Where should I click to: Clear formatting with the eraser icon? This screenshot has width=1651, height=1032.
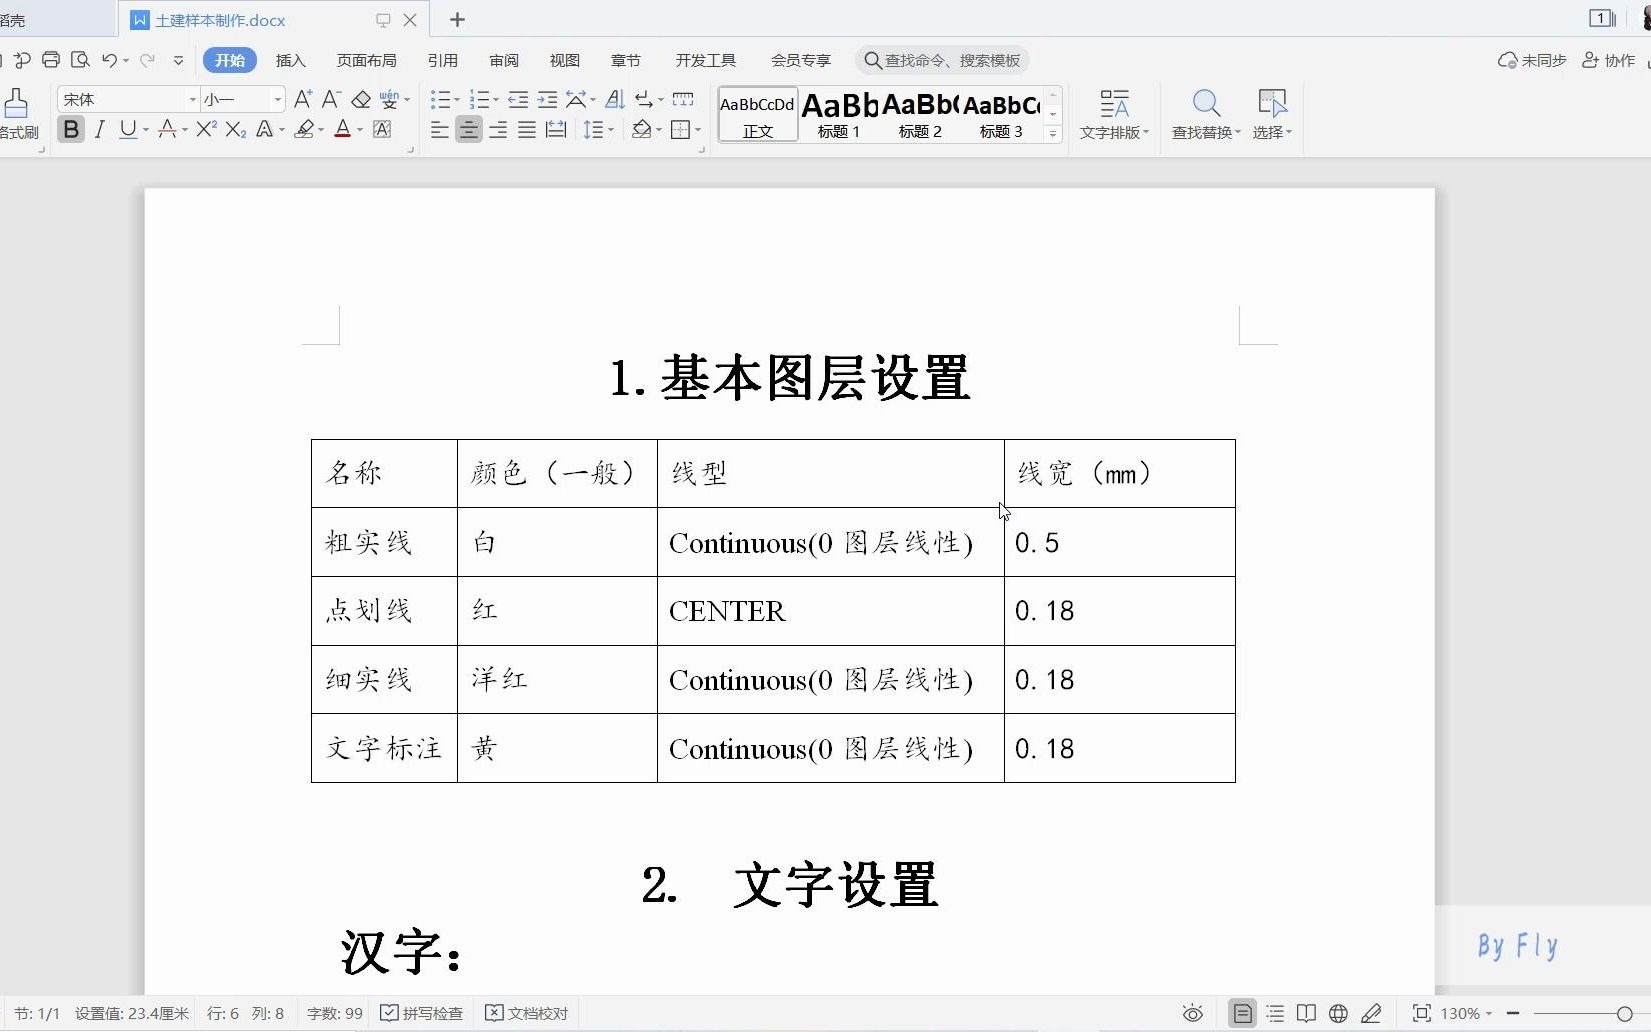click(x=361, y=99)
